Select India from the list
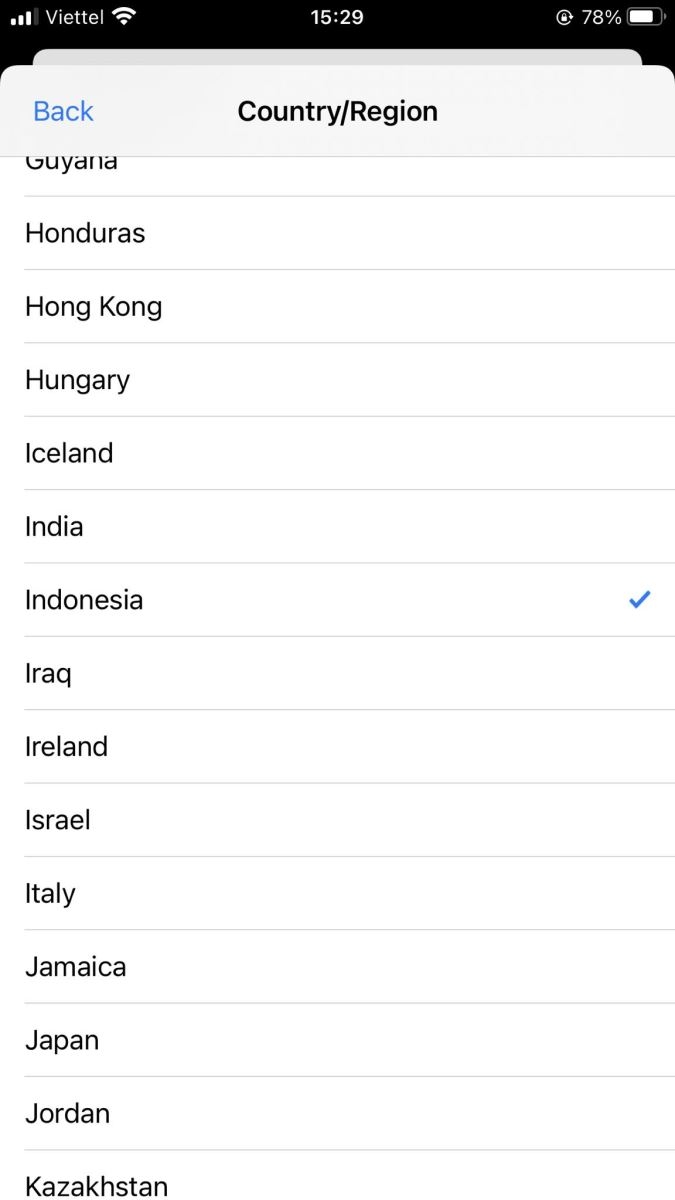The height and width of the screenshot is (1200, 675). tap(337, 526)
